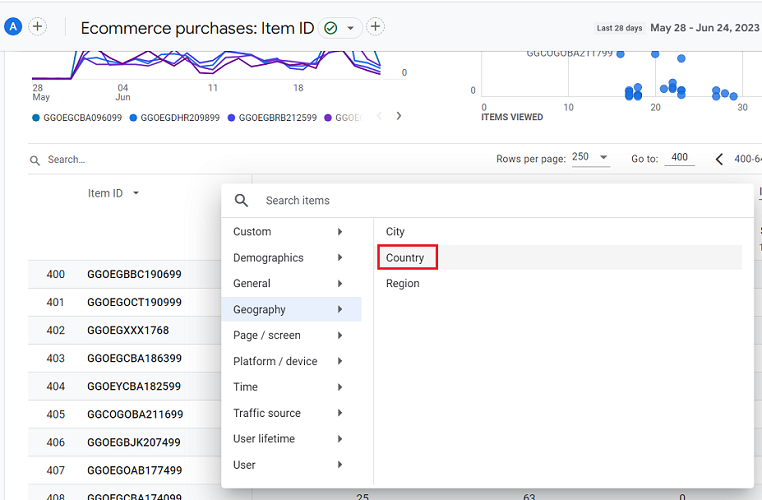Click the plus icon after the report title
The height and width of the screenshot is (500, 762).
coord(375,27)
